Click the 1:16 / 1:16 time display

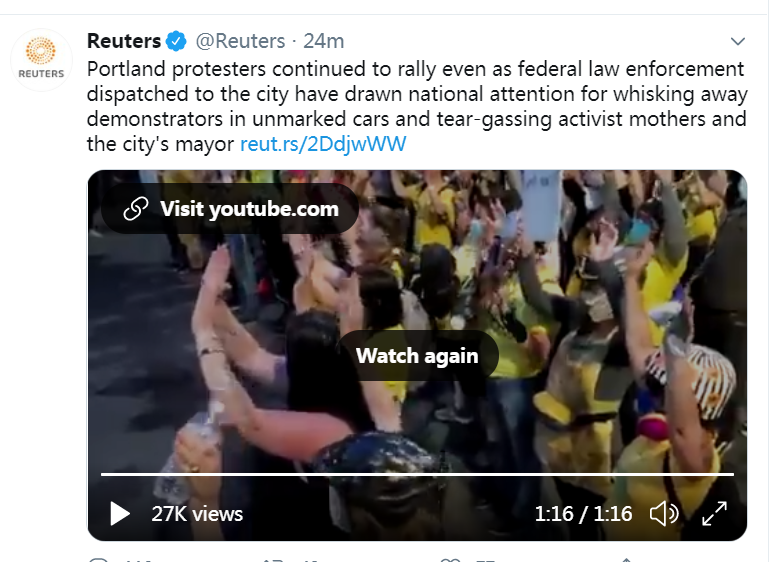(x=583, y=514)
